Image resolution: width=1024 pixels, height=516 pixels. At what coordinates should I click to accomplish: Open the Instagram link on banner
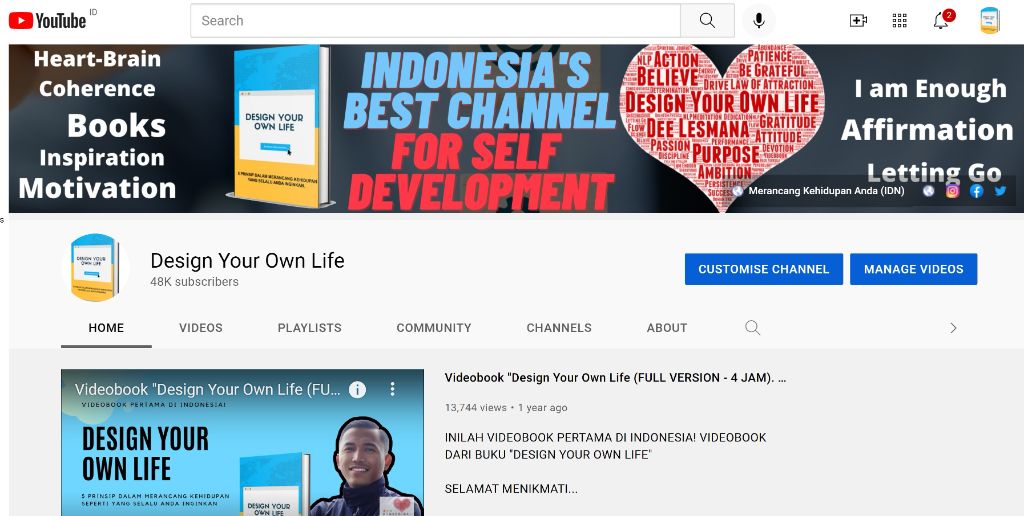click(952, 191)
